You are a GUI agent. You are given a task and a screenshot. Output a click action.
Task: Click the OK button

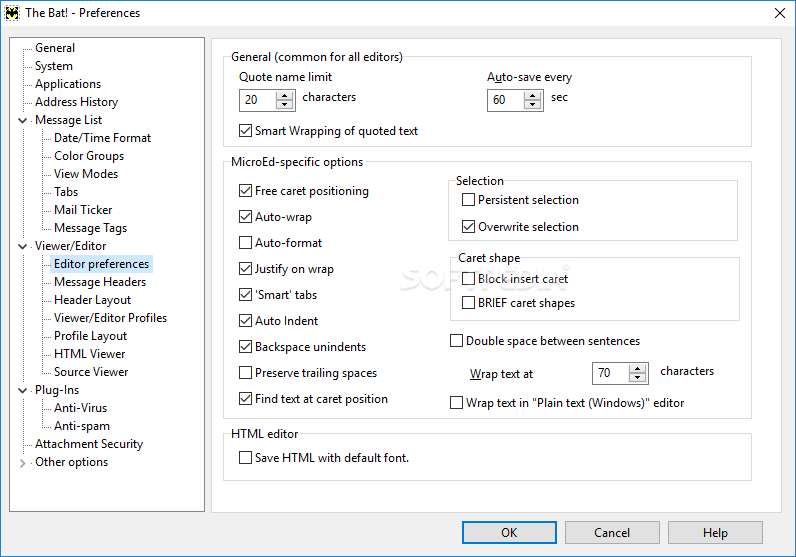509,533
